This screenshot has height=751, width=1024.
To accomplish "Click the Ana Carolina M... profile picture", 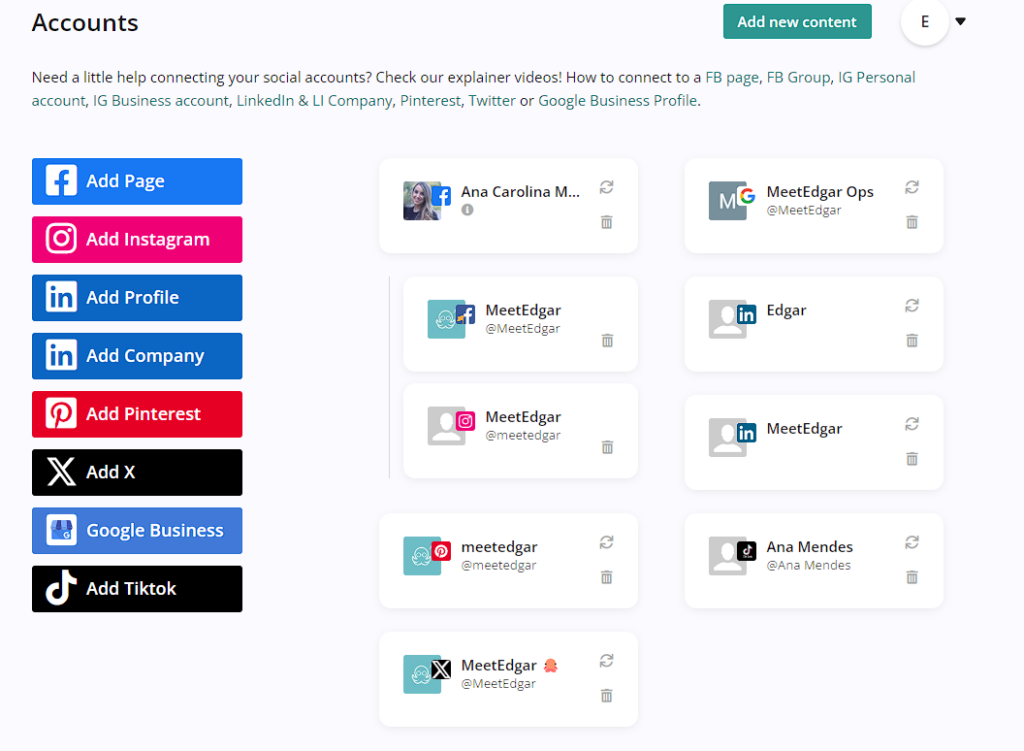I will [422, 200].
